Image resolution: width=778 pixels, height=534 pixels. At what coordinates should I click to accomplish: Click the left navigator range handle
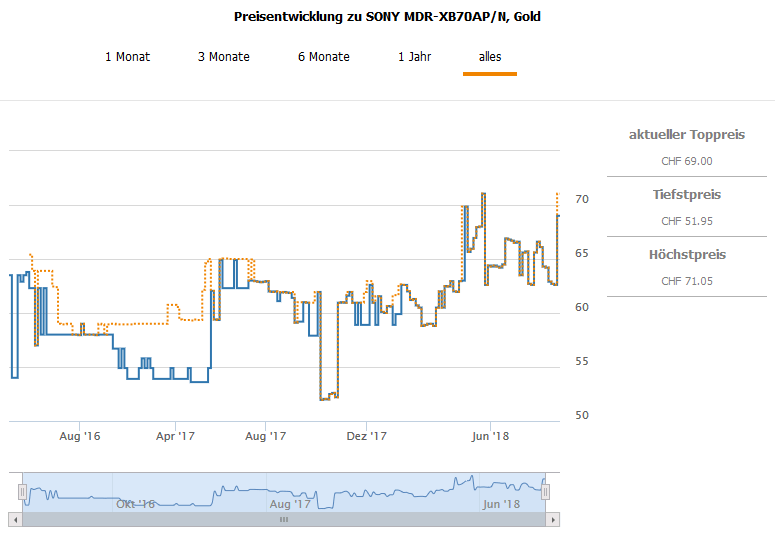(x=22, y=491)
